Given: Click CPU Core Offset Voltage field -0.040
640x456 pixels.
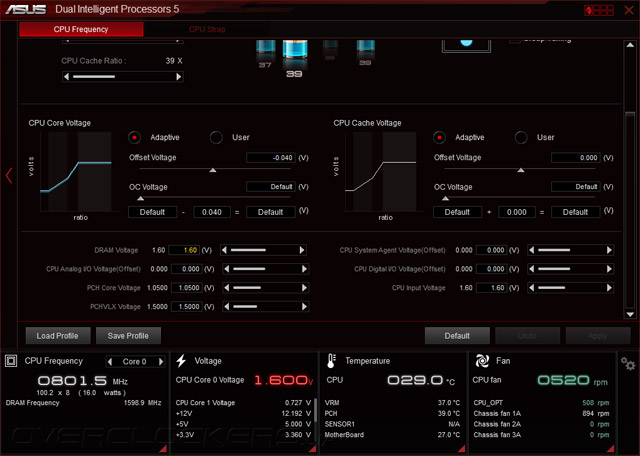Looking at the screenshot, I should point(271,158).
